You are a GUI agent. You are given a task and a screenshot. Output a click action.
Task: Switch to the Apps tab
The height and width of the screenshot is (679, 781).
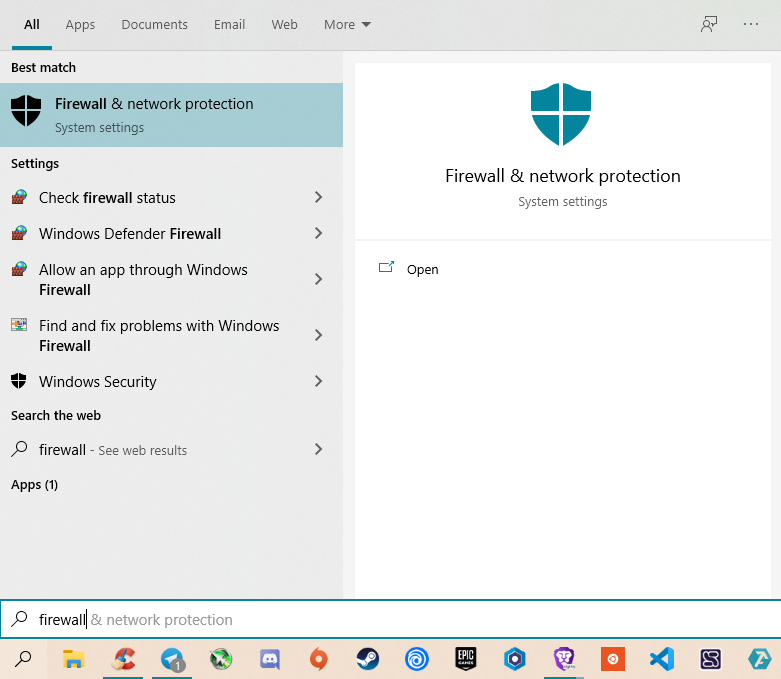(80, 24)
